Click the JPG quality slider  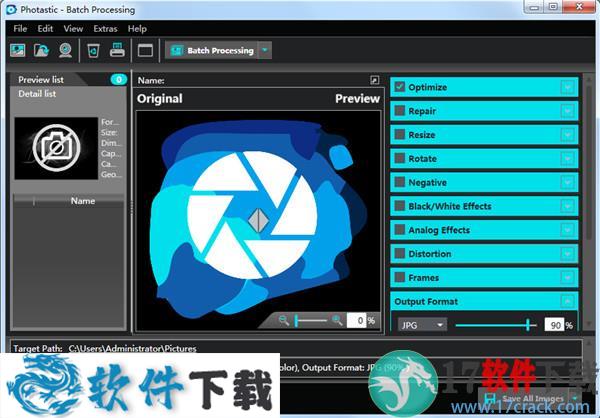[x=496, y=325]
